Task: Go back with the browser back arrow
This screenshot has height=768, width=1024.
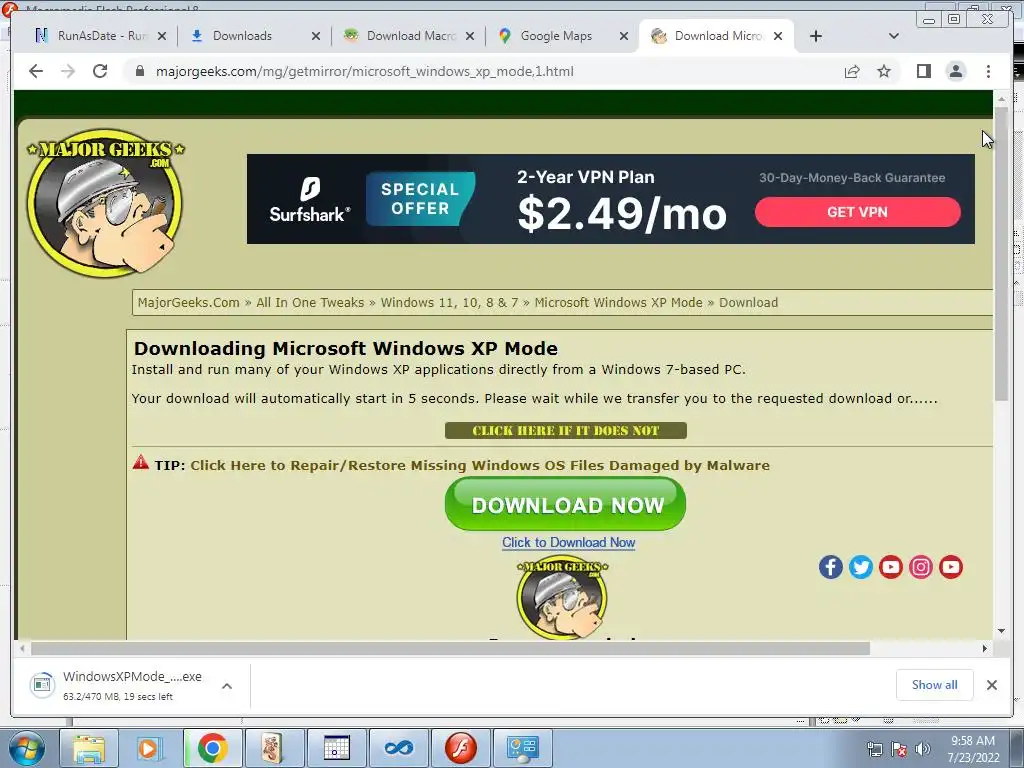Action: [x=36, y=71]
